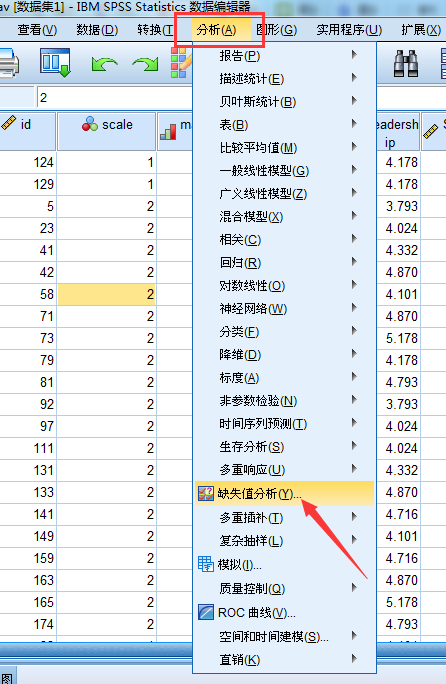This screenshot has height=684, width=446.
Task: Select the highlighted scale cell in row 58
Action: (x=106, y=294)
